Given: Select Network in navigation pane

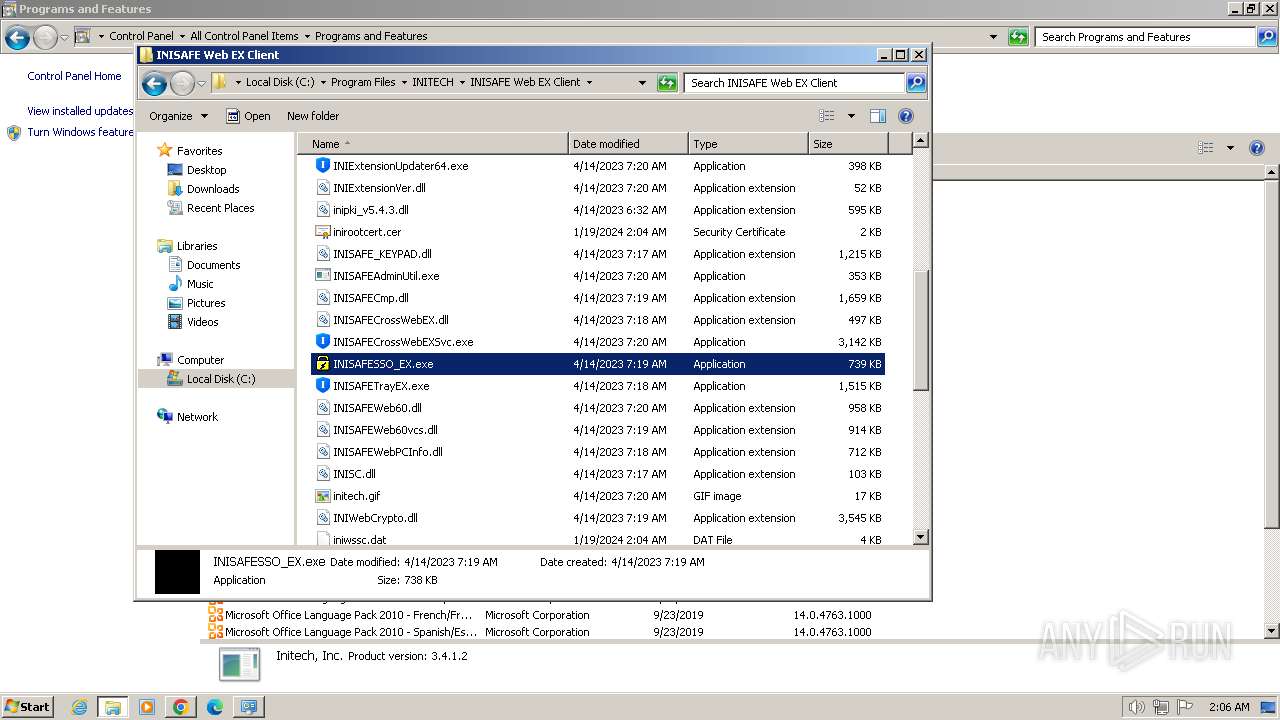Looking at the screenshot, I should [x=197, y=417].
